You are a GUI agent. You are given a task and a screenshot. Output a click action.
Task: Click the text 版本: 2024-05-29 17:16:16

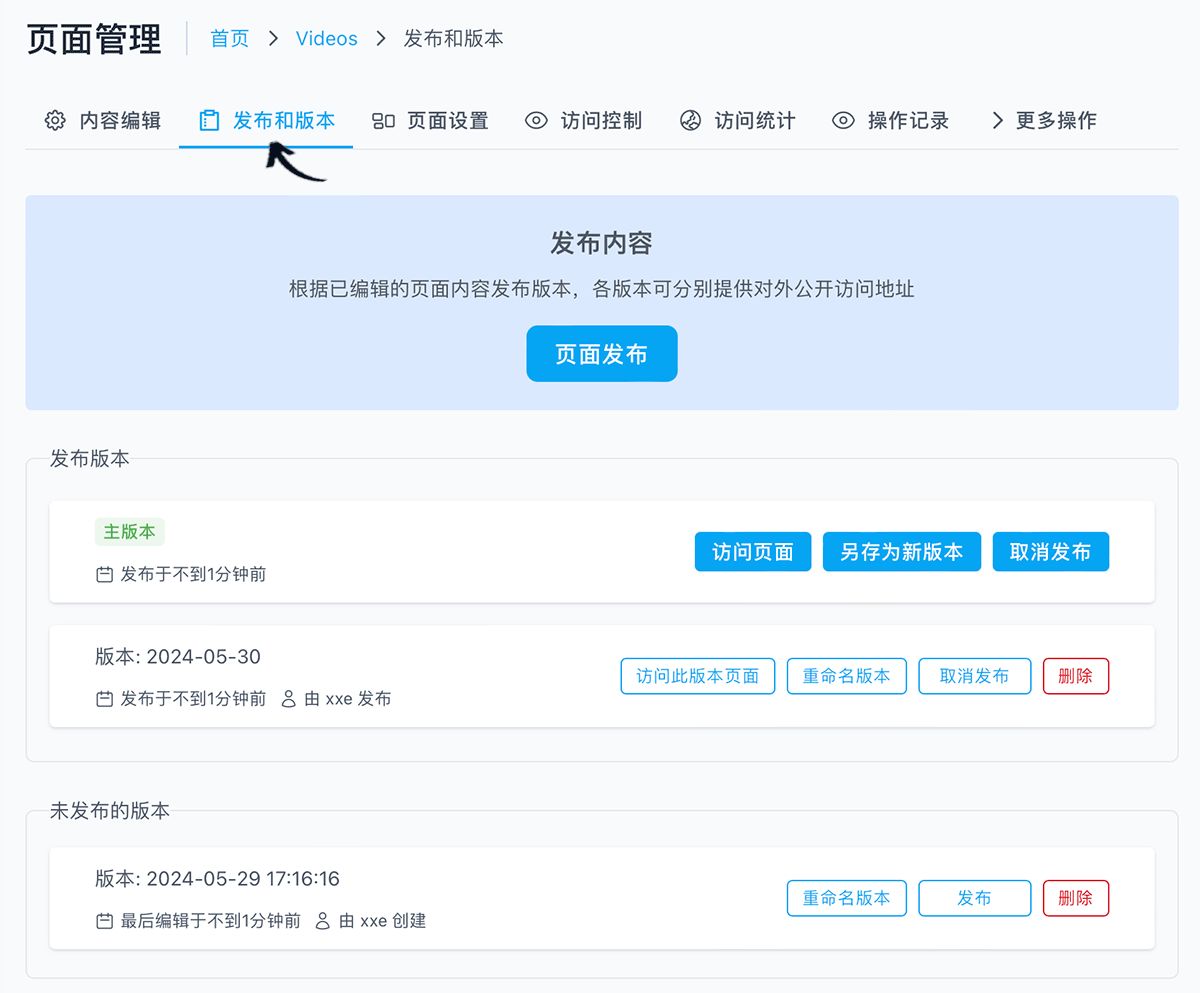point(218,879)
